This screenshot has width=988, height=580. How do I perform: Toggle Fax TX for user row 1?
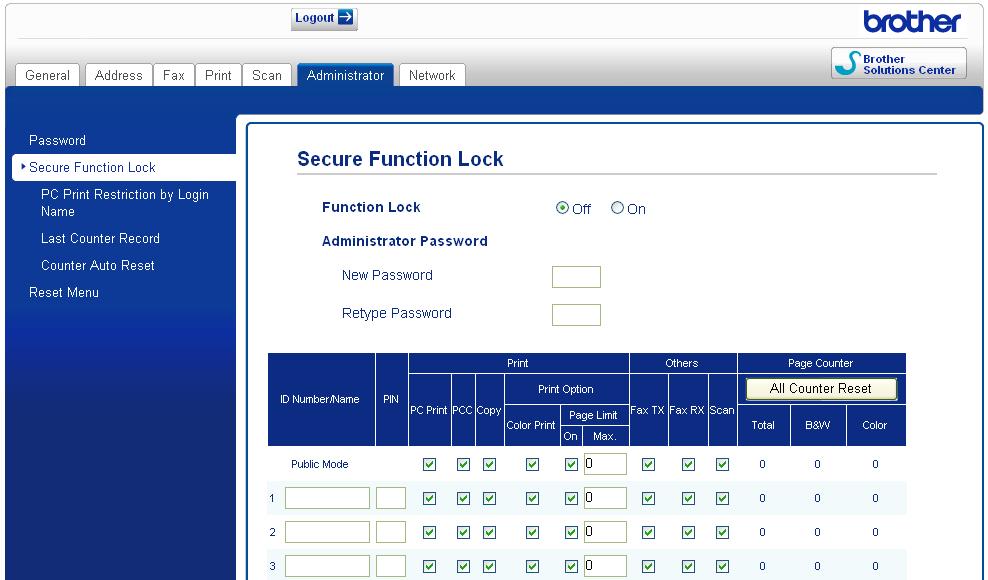point(648,499)
